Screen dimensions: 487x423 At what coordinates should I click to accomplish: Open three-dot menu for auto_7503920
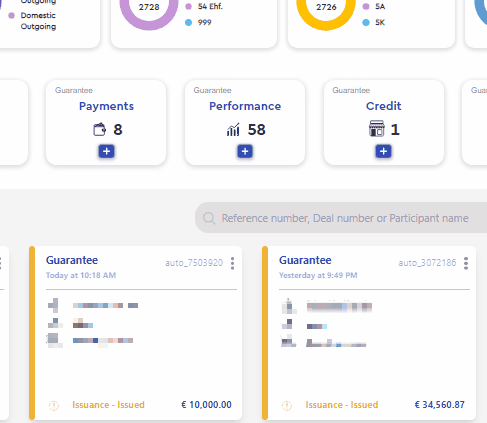232,263
